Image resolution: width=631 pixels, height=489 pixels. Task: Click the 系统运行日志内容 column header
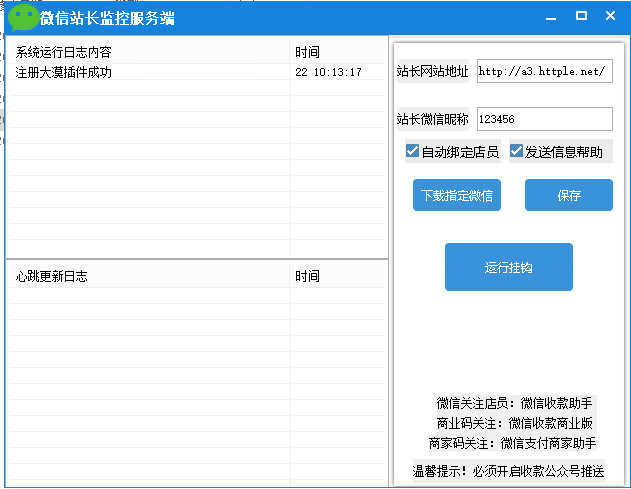149,52
